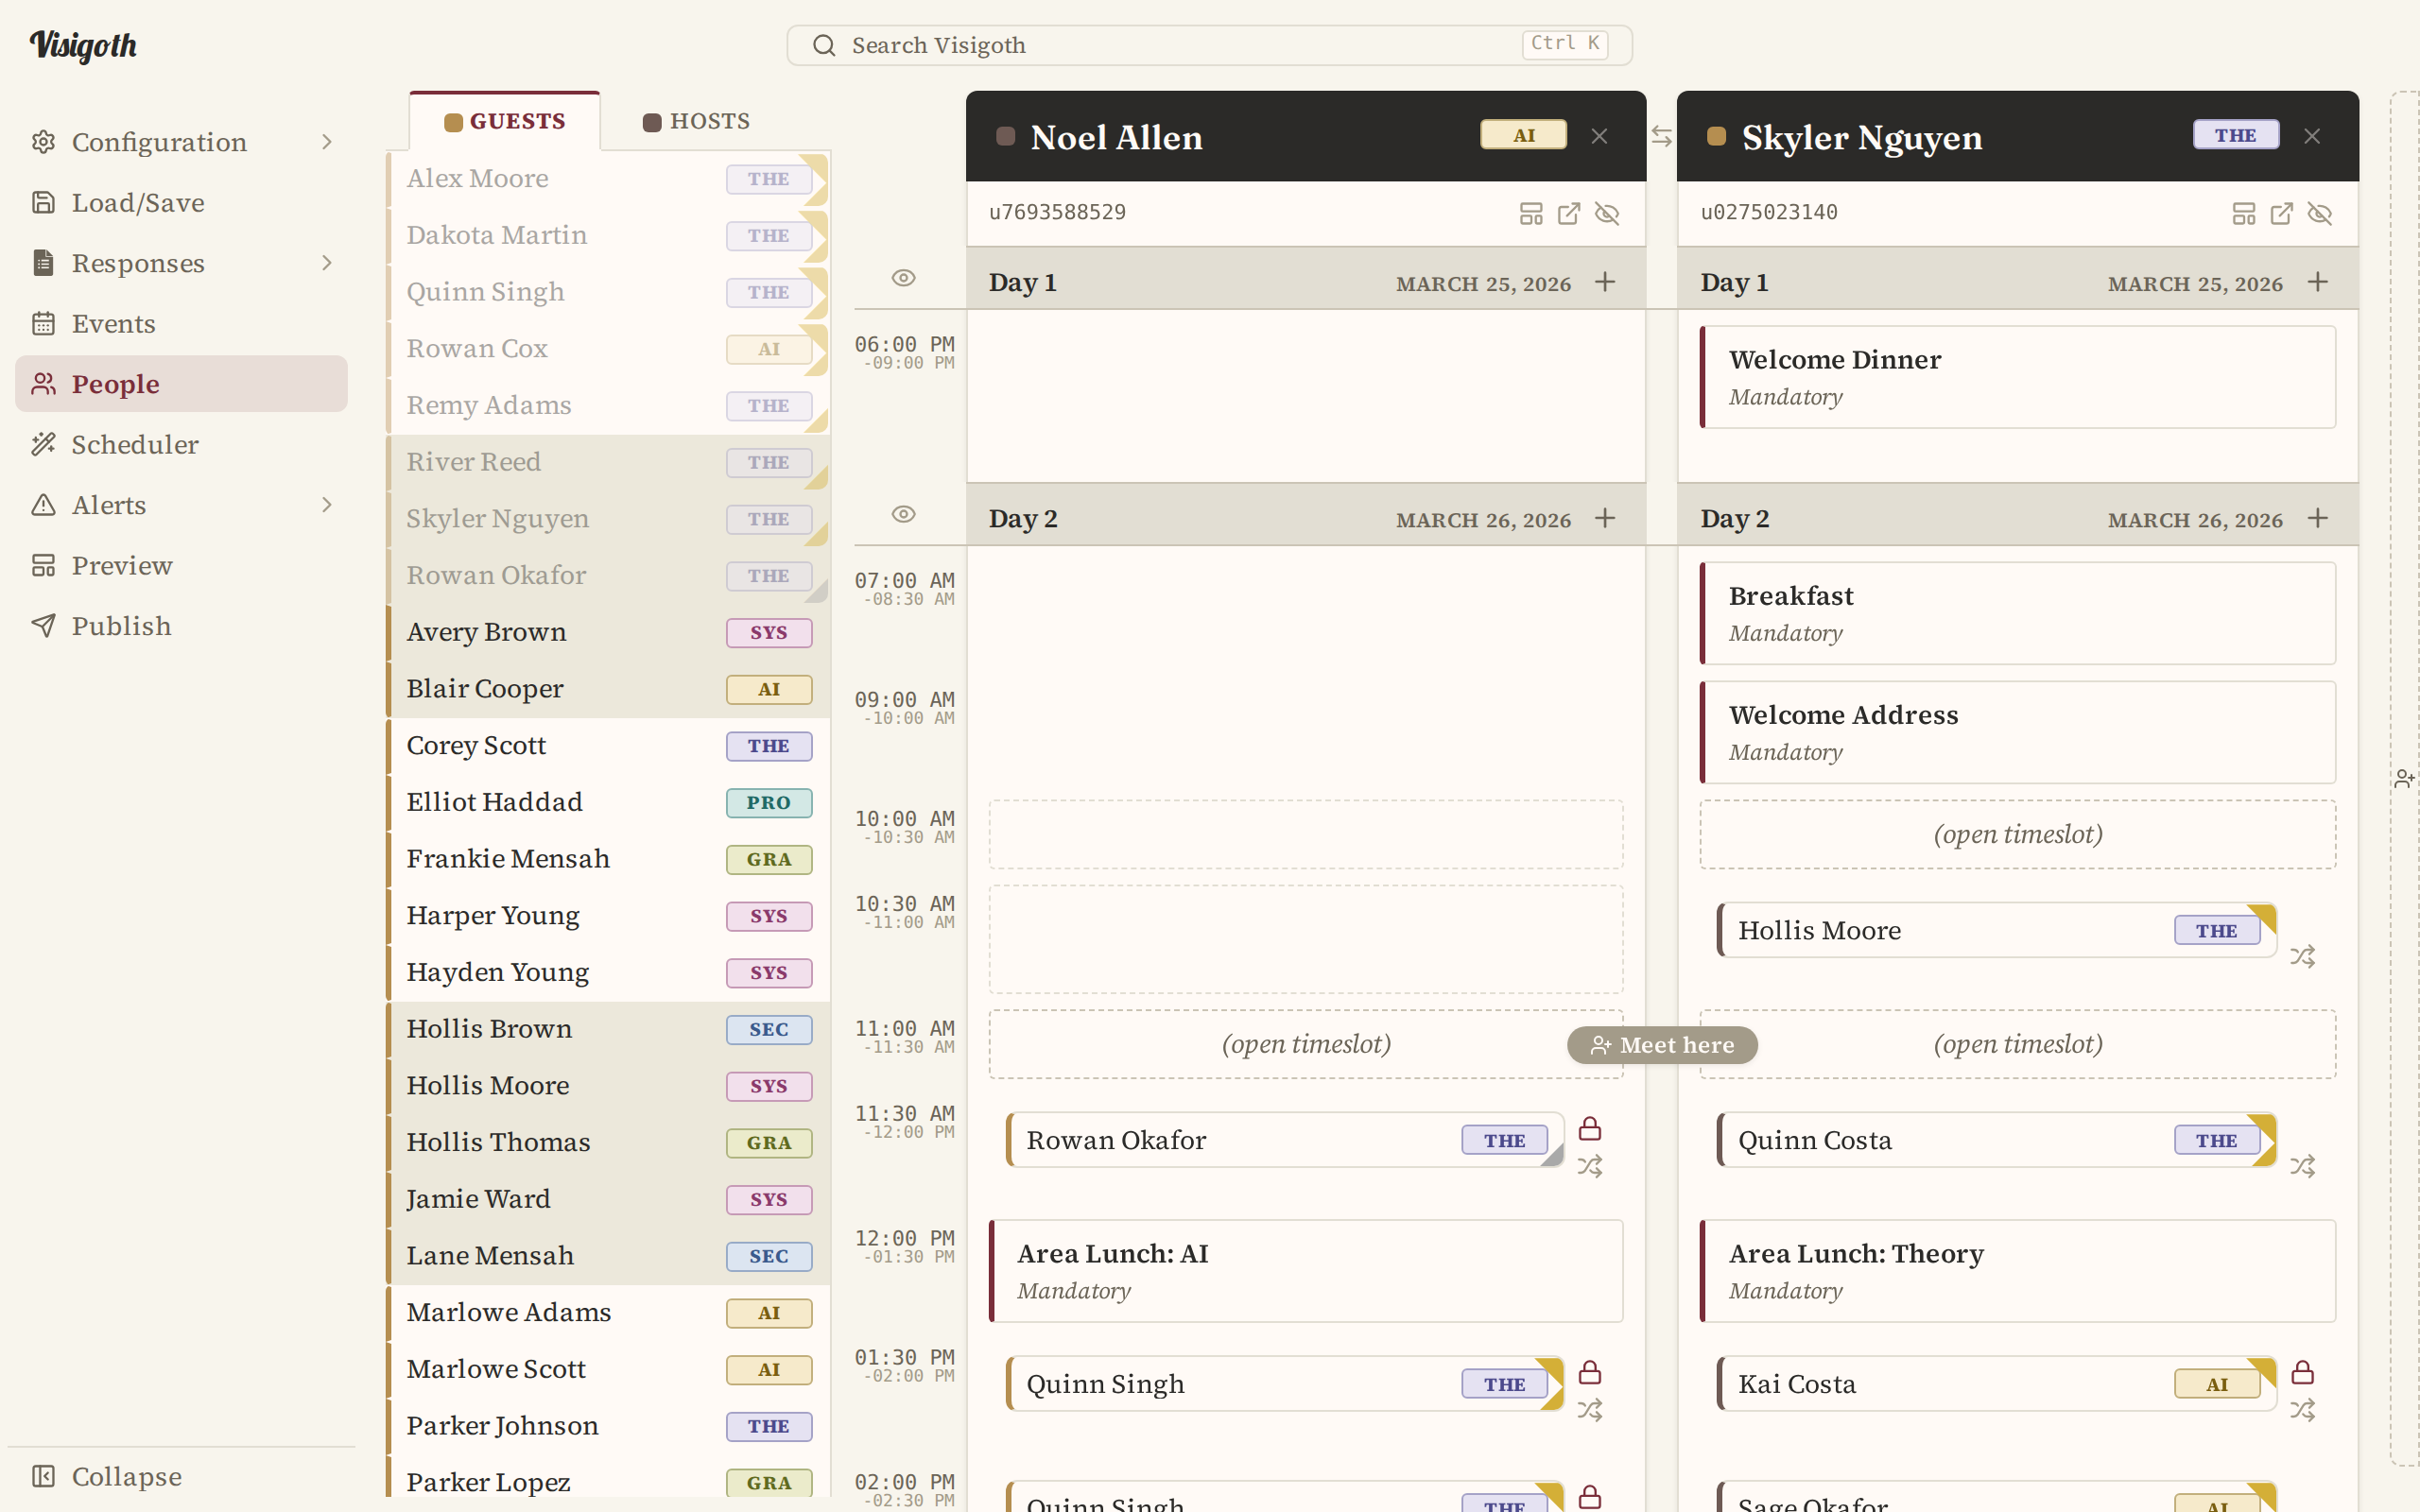Image resolution: width=2420 pixels, height=1512 pixels.
Task: Switch to the Guests tab
Action: pyautogui.click(x=505, y=121)
